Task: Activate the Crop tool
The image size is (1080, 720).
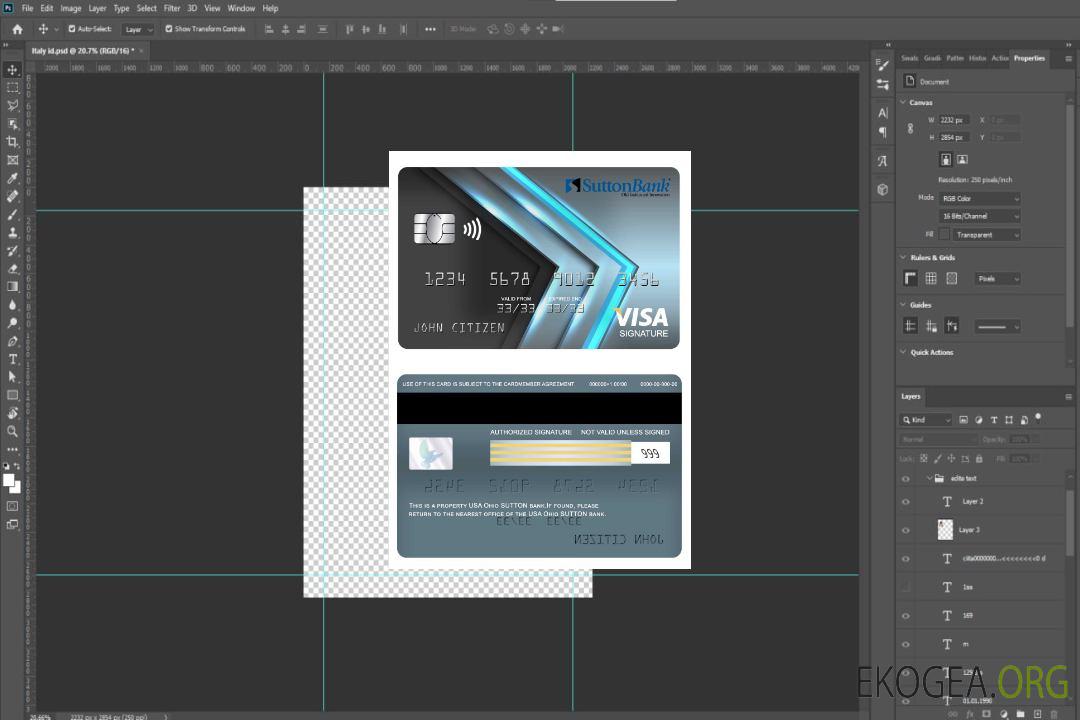Action: (x=12, y=142)
